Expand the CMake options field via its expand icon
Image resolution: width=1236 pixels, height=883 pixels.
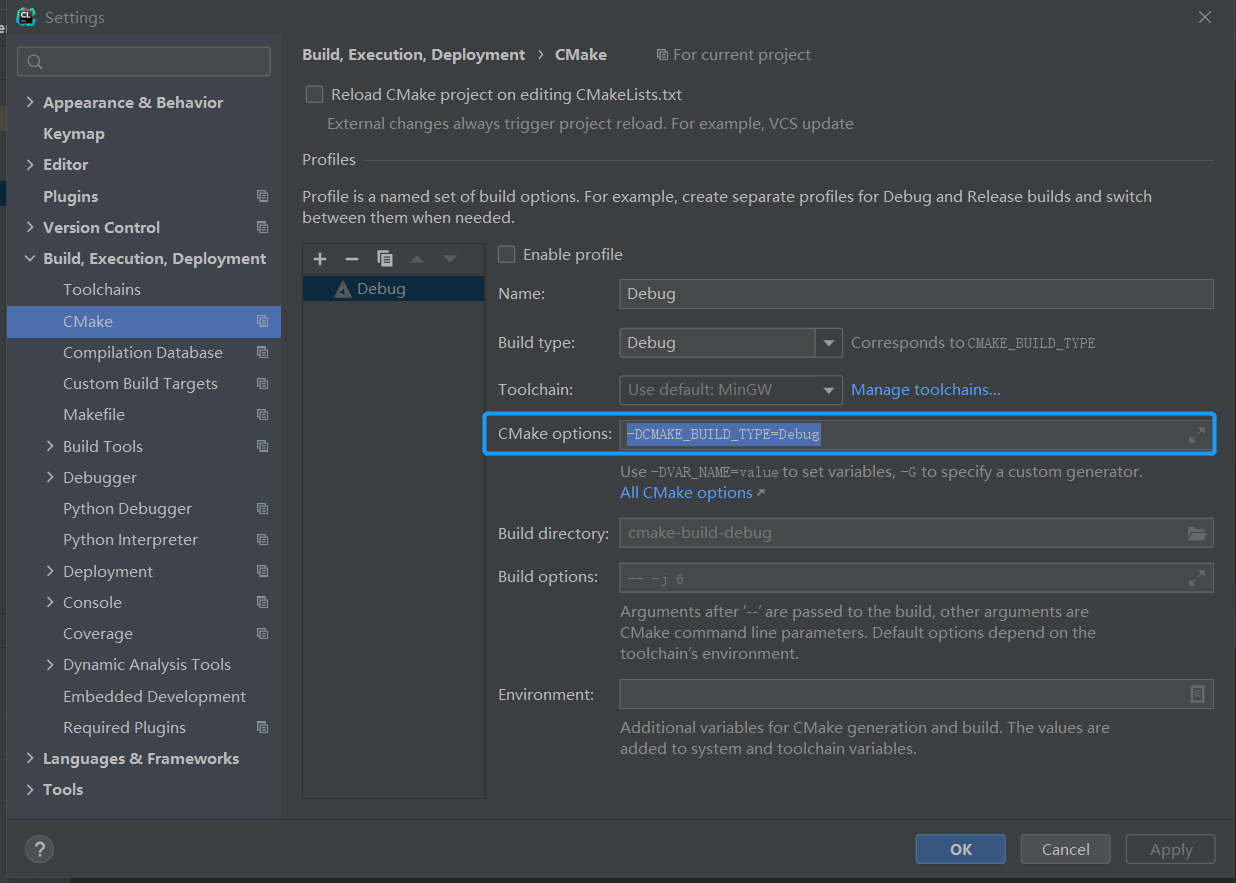1196,434
